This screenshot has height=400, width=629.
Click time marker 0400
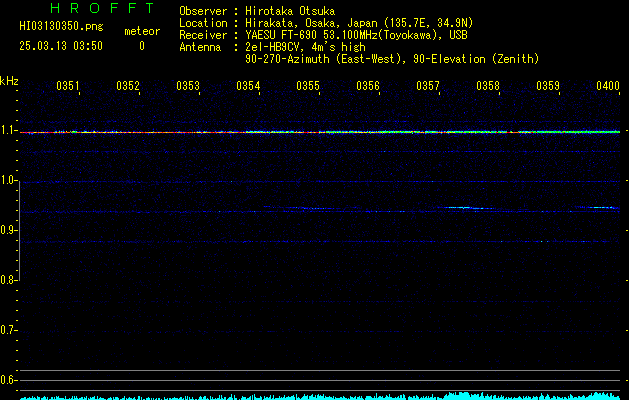point(608,85)
